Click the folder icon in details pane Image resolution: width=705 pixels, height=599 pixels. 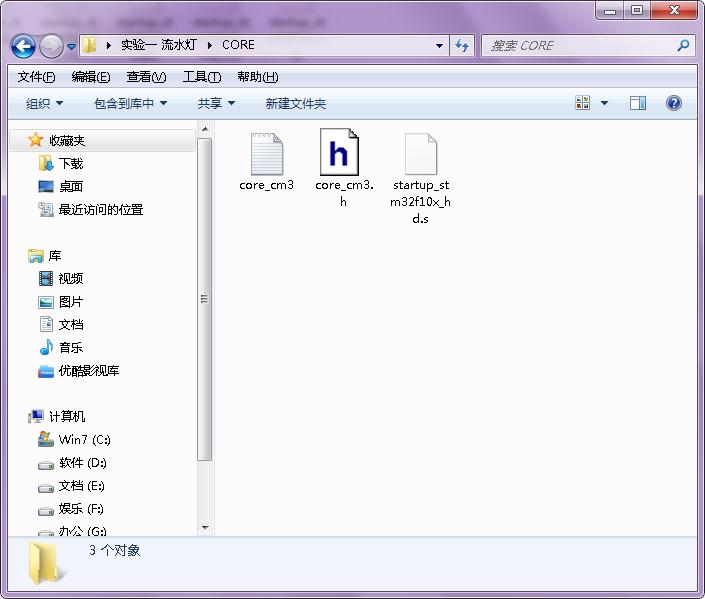(47, 563)
